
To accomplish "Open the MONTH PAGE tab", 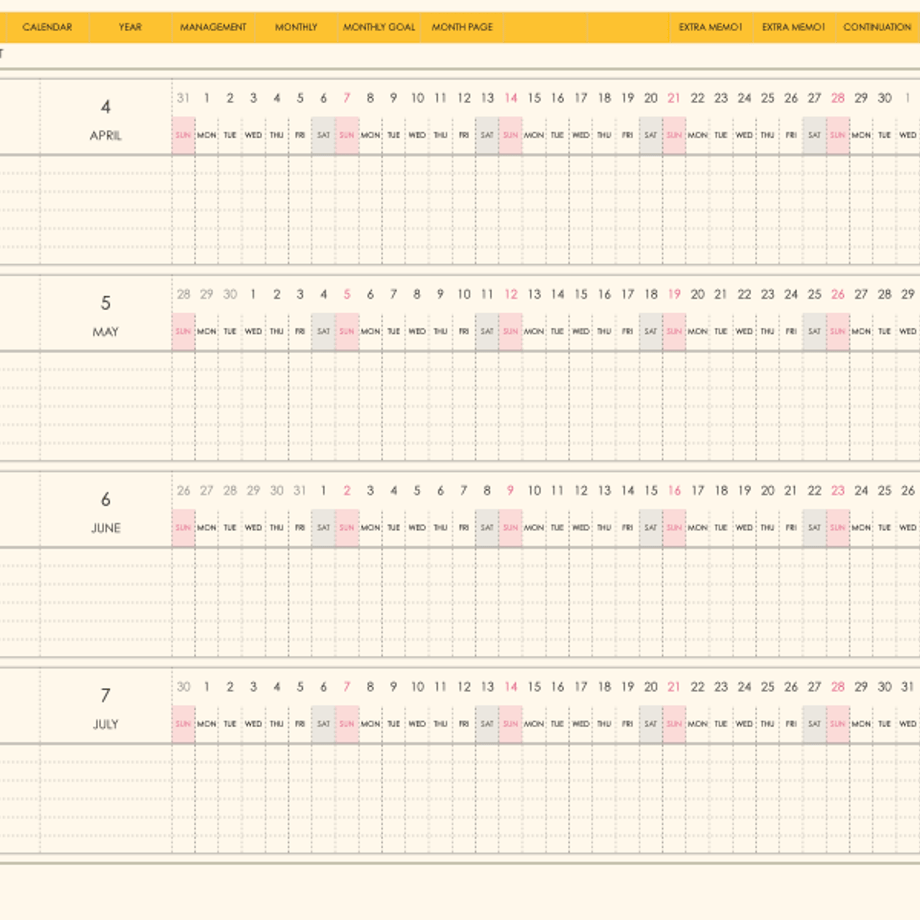I will click(462, 27).
